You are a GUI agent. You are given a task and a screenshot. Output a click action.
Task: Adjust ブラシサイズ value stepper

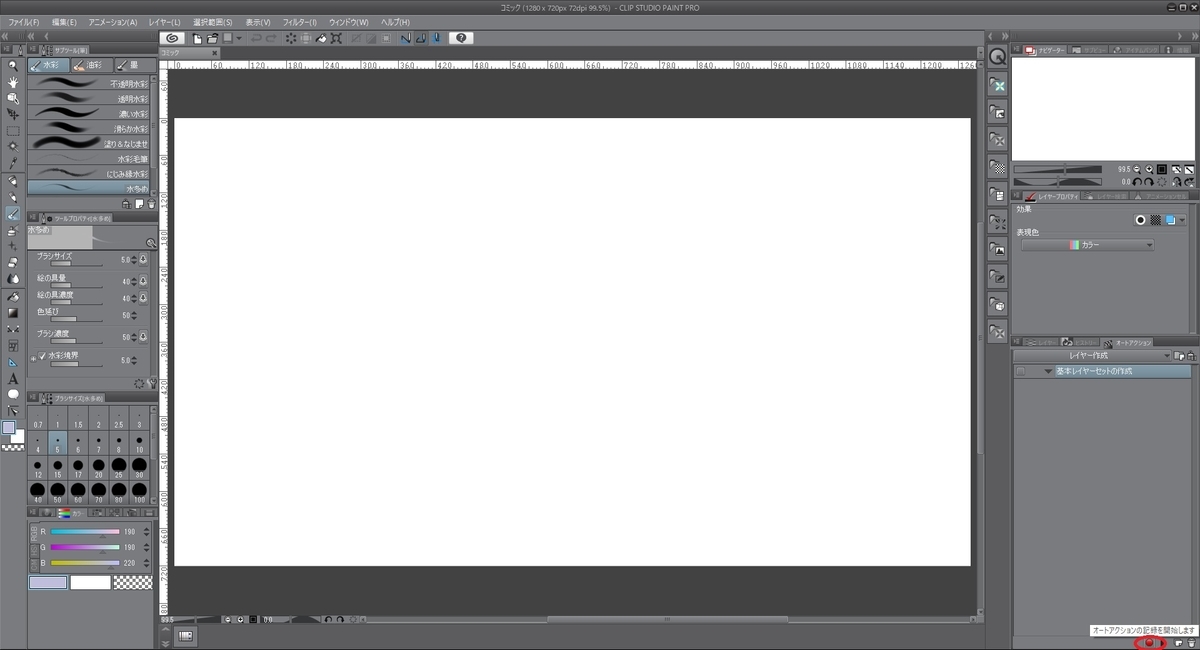coord(134,259)
